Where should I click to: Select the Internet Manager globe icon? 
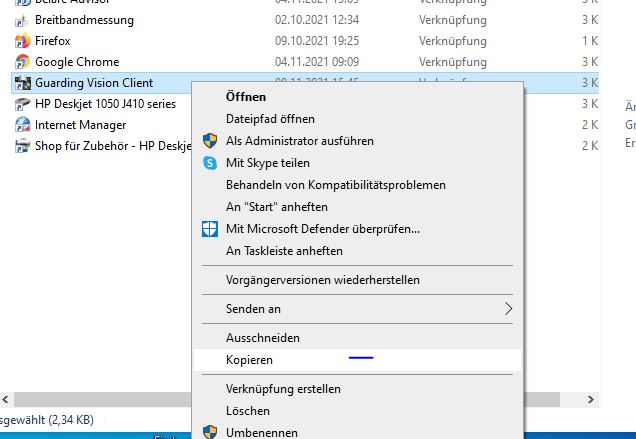[x=22, y=125]
